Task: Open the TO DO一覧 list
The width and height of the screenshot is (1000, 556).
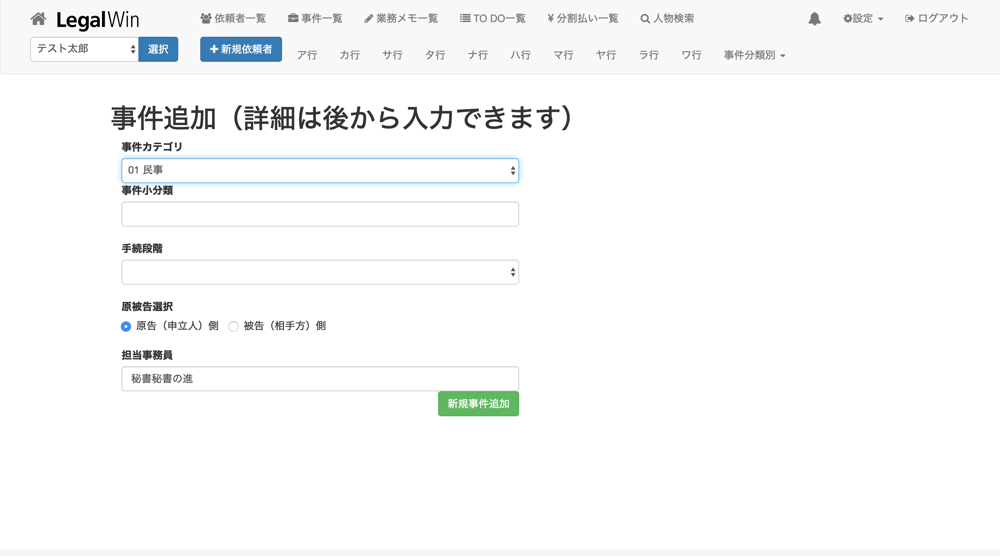Action: pos(492,19)
